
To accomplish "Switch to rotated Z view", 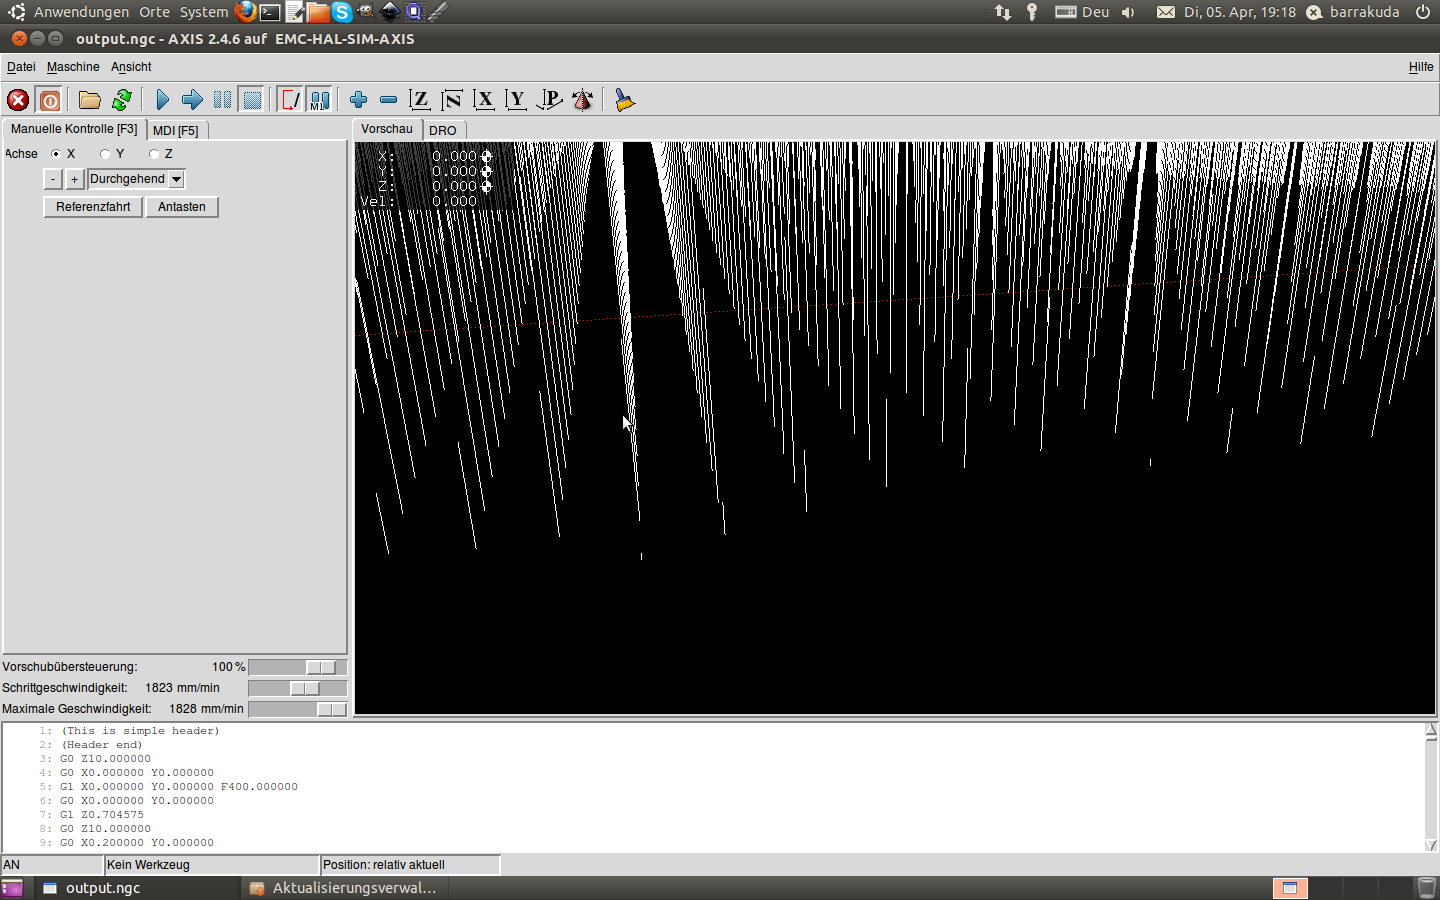I will [x=452, y=100].
